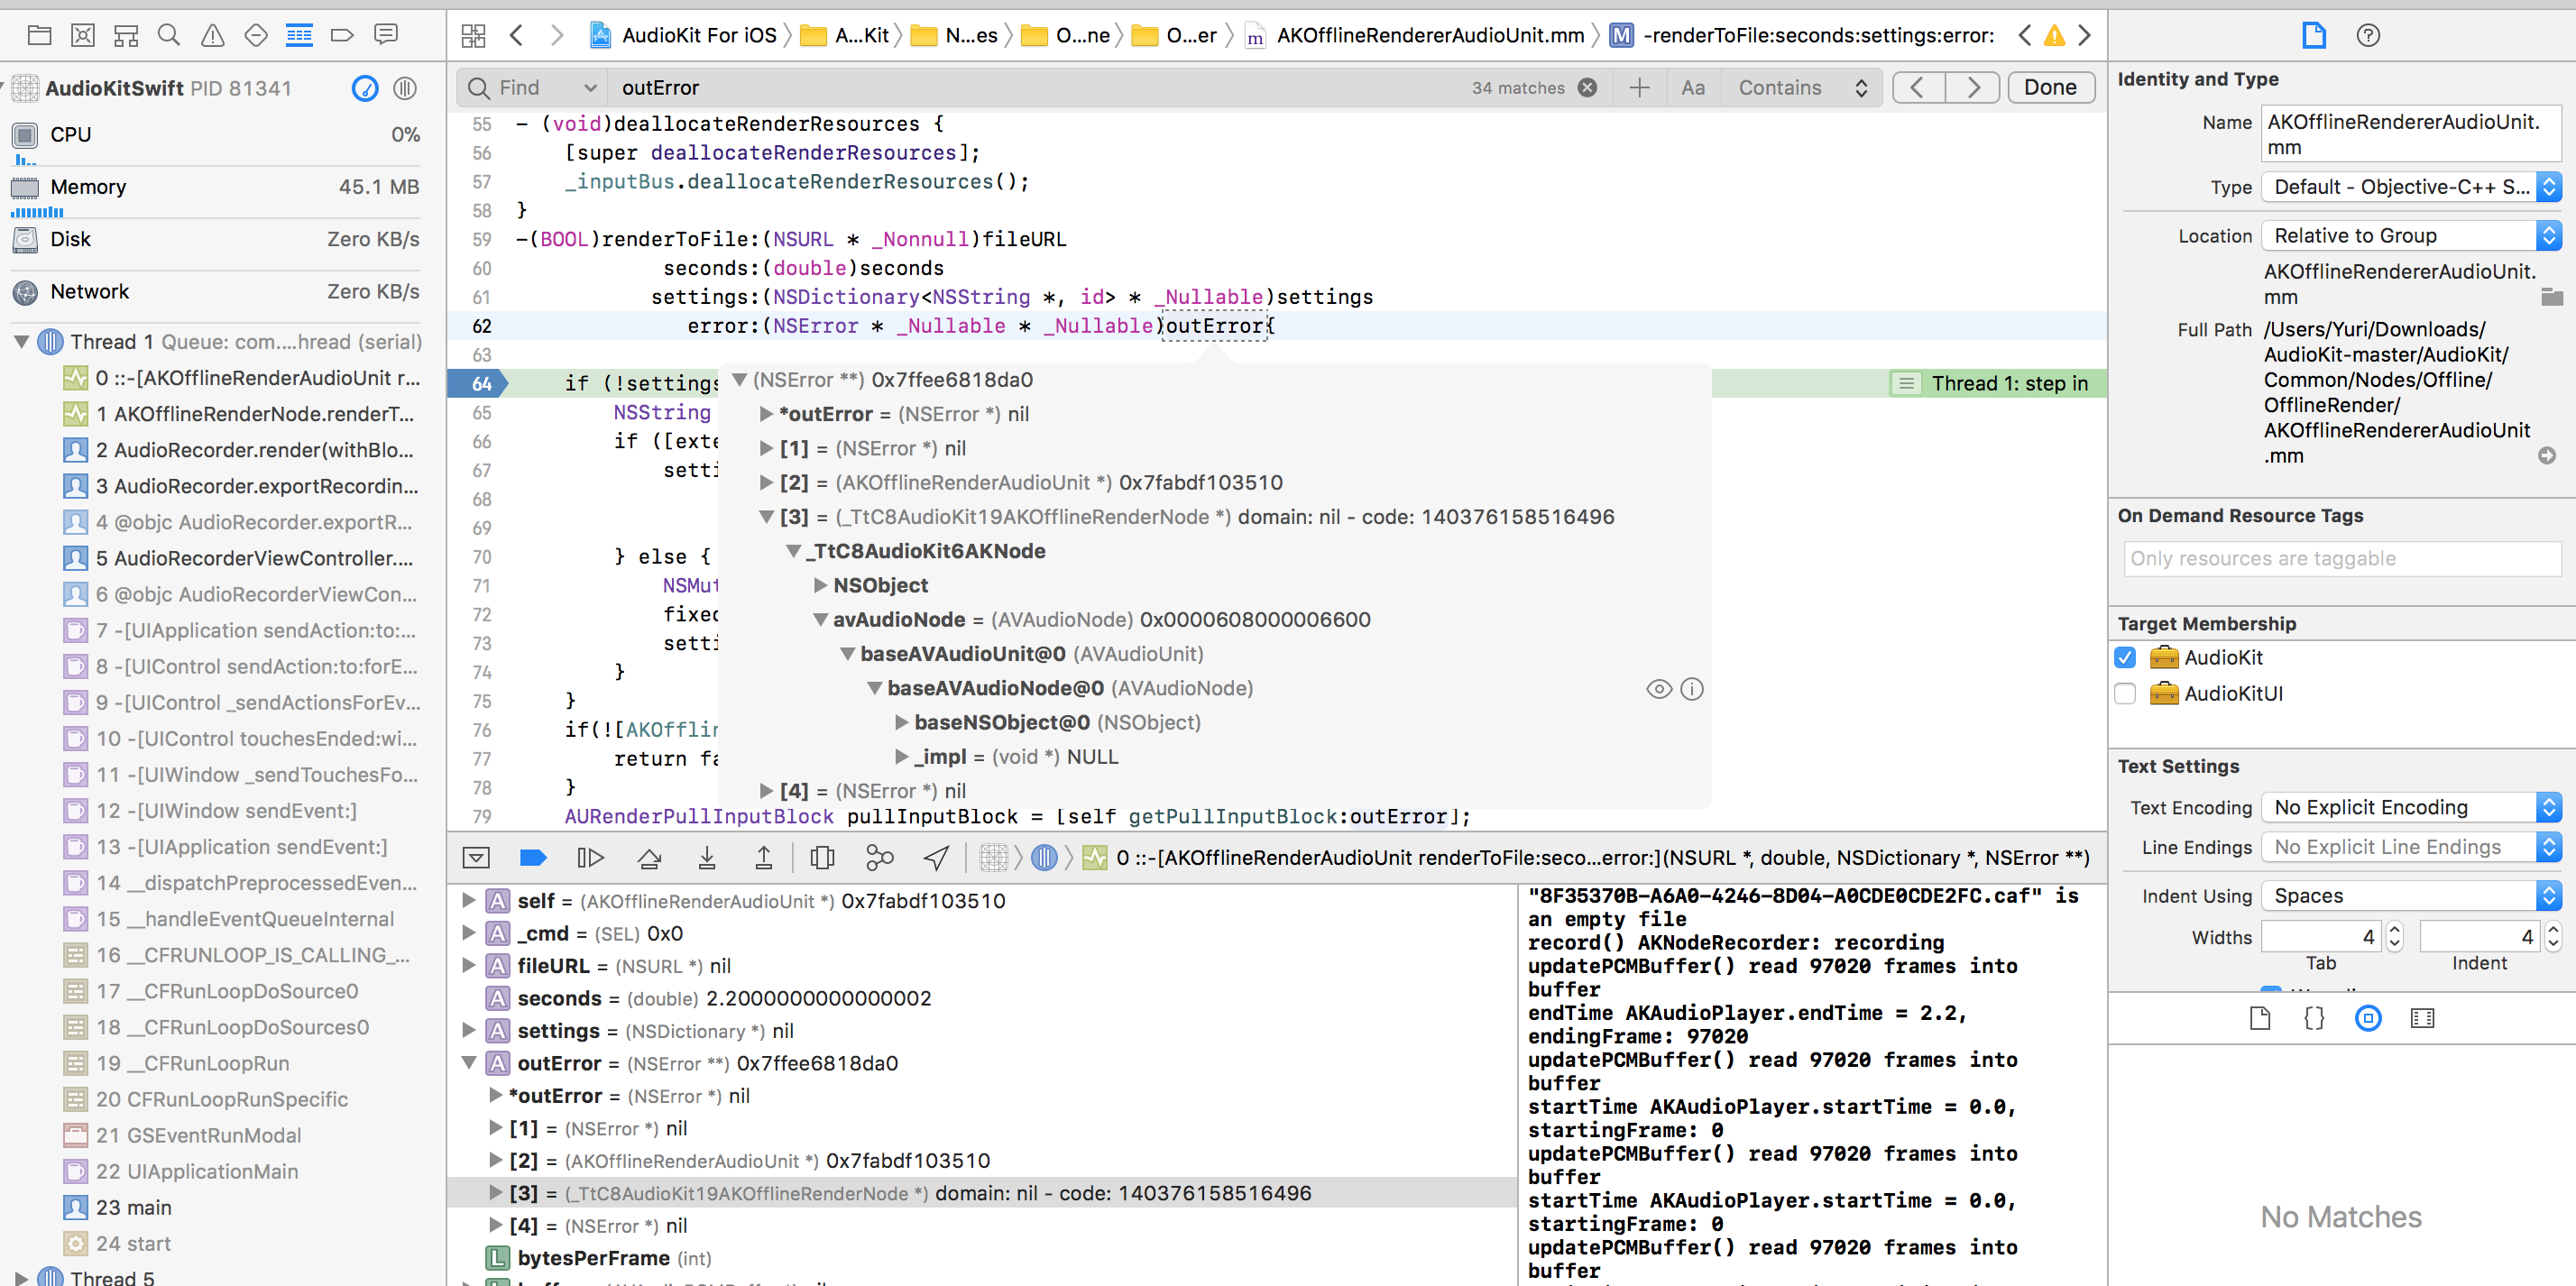This screenshot has height=1286, width=2576.
Task: Open the Line Endings dropdown
Action: 2411,847
